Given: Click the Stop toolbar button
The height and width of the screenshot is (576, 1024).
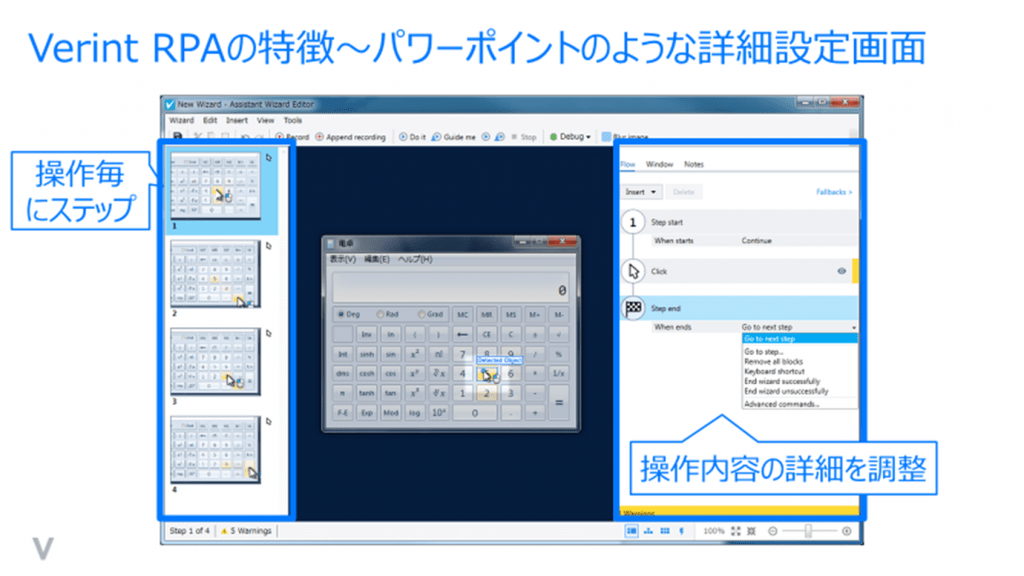Looking at the screenshot, I should point(524,136).
